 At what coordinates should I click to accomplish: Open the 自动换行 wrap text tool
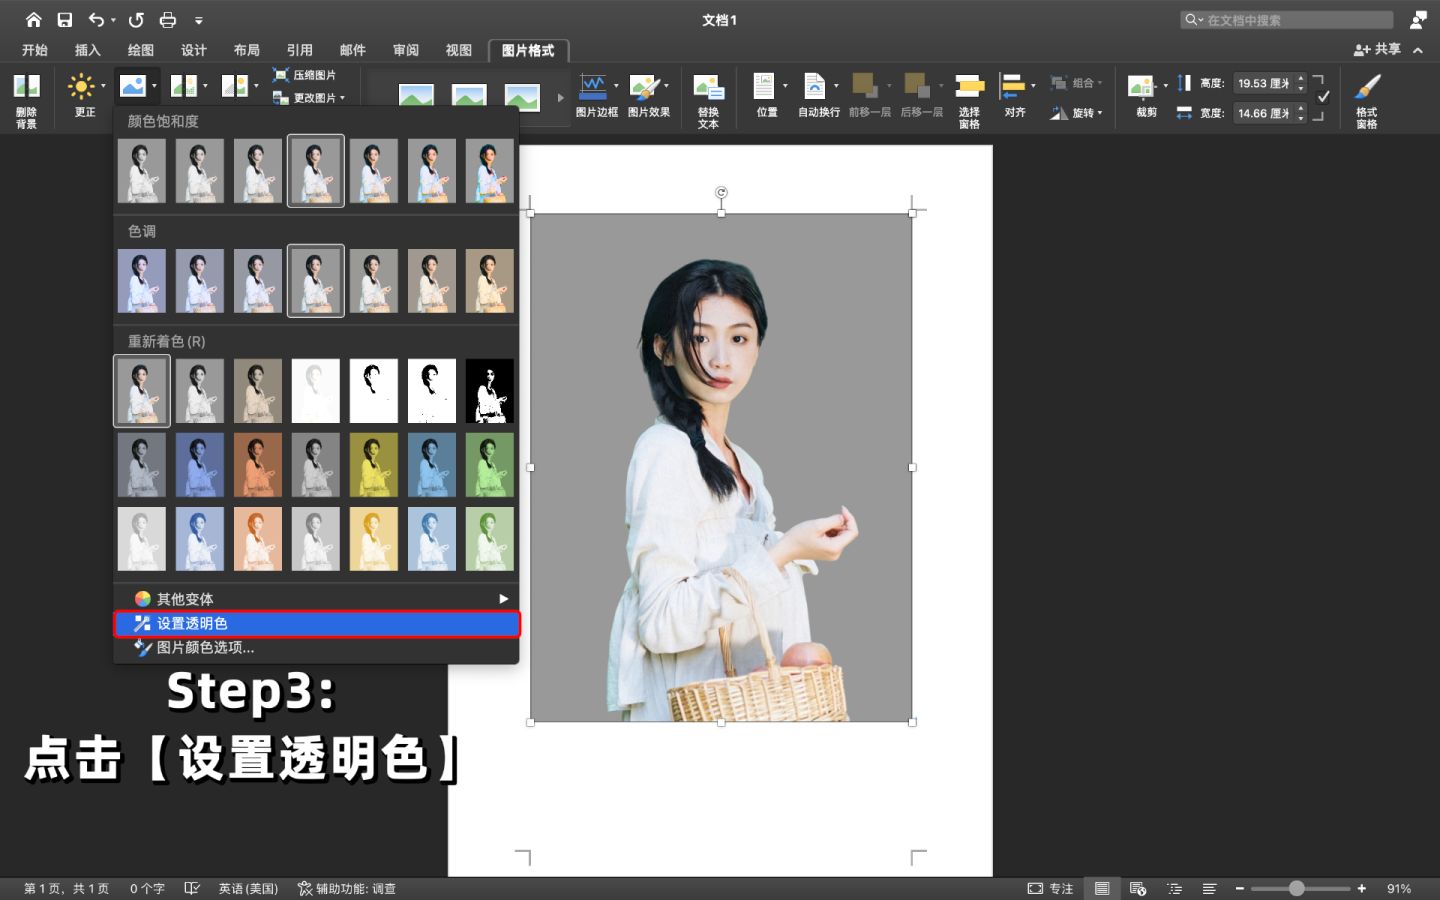click(x=819, y=95)
